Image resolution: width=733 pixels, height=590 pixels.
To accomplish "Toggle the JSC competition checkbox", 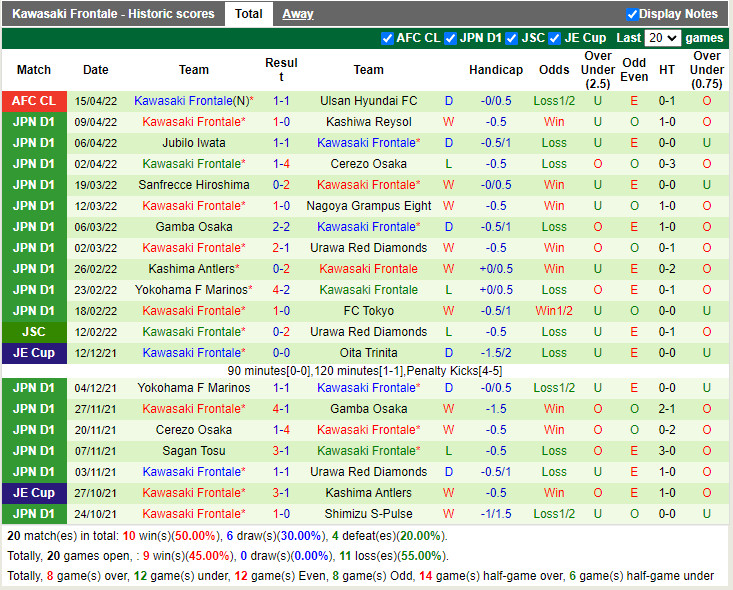I will (x=512, y=38).
